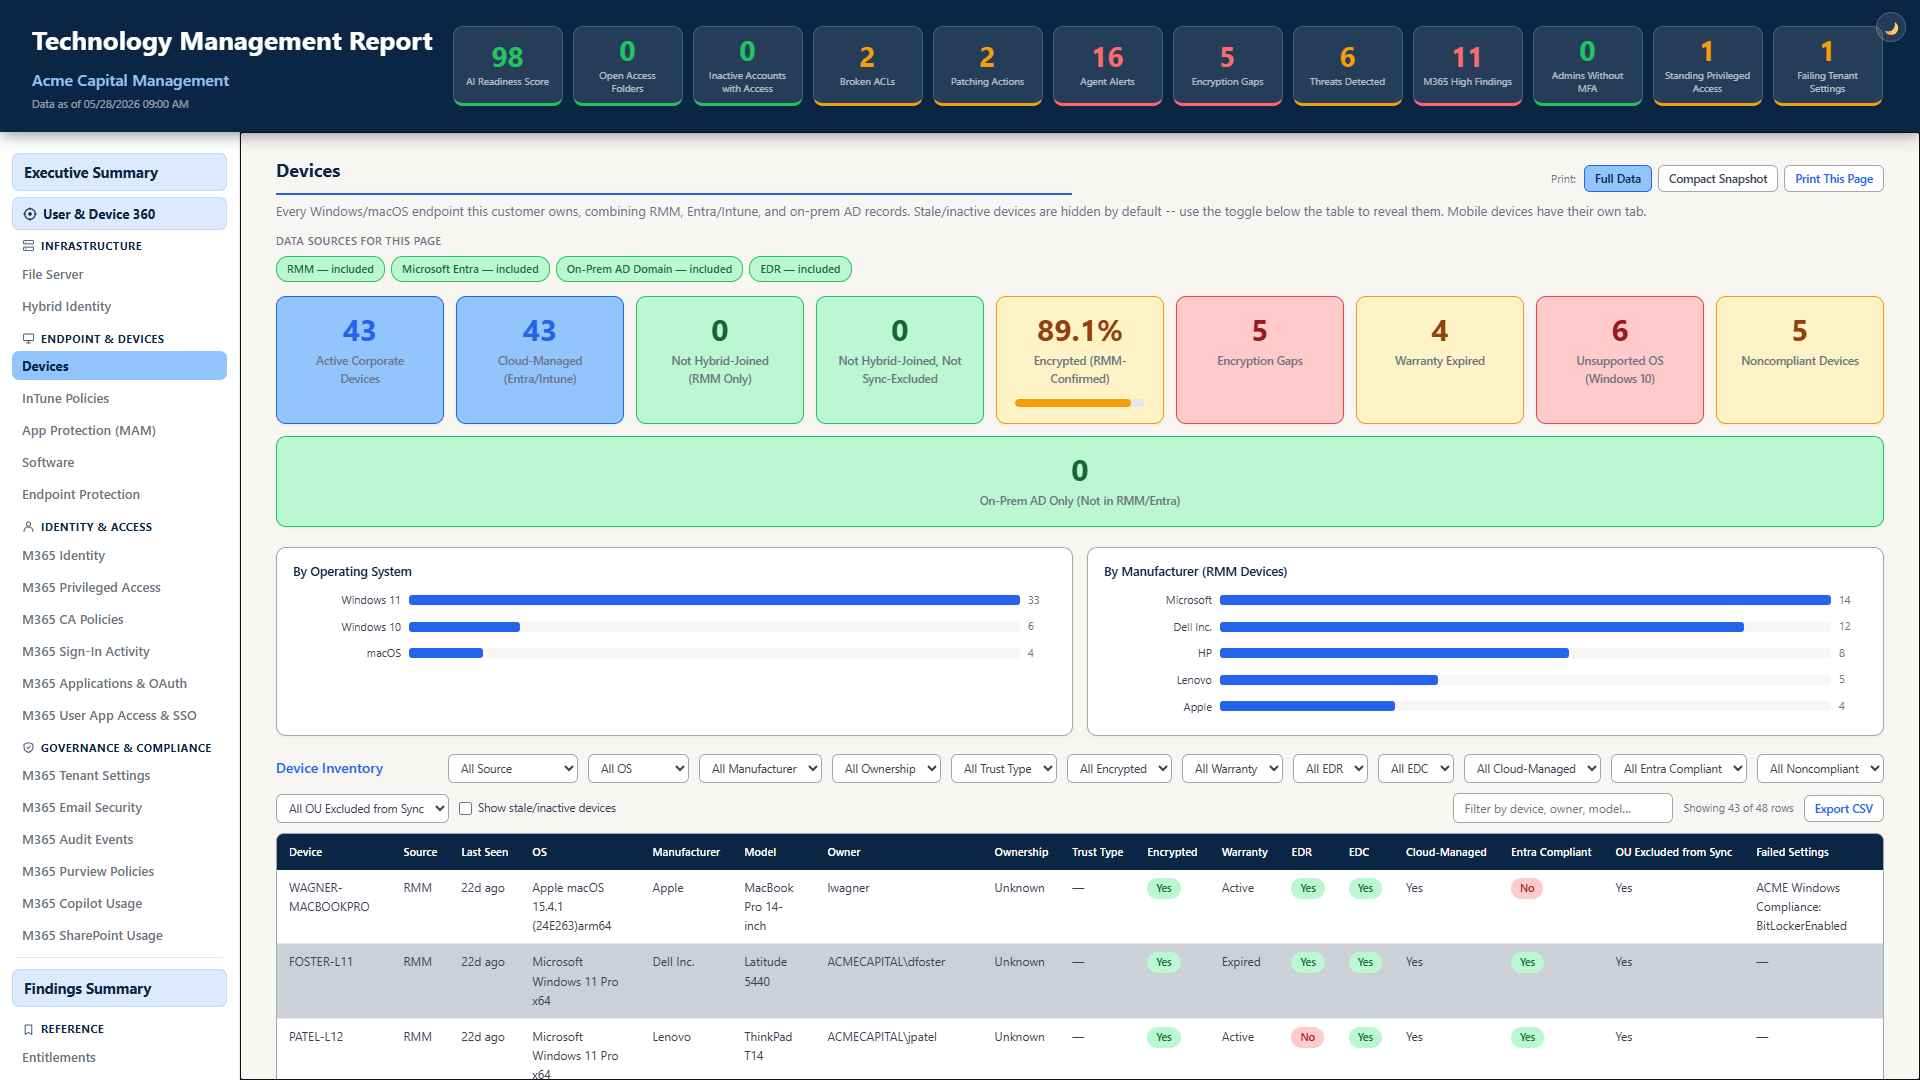This screenshot has height=1080, width=1920.
Task: Click the Export CSV button
Action: click(1843, 809)
